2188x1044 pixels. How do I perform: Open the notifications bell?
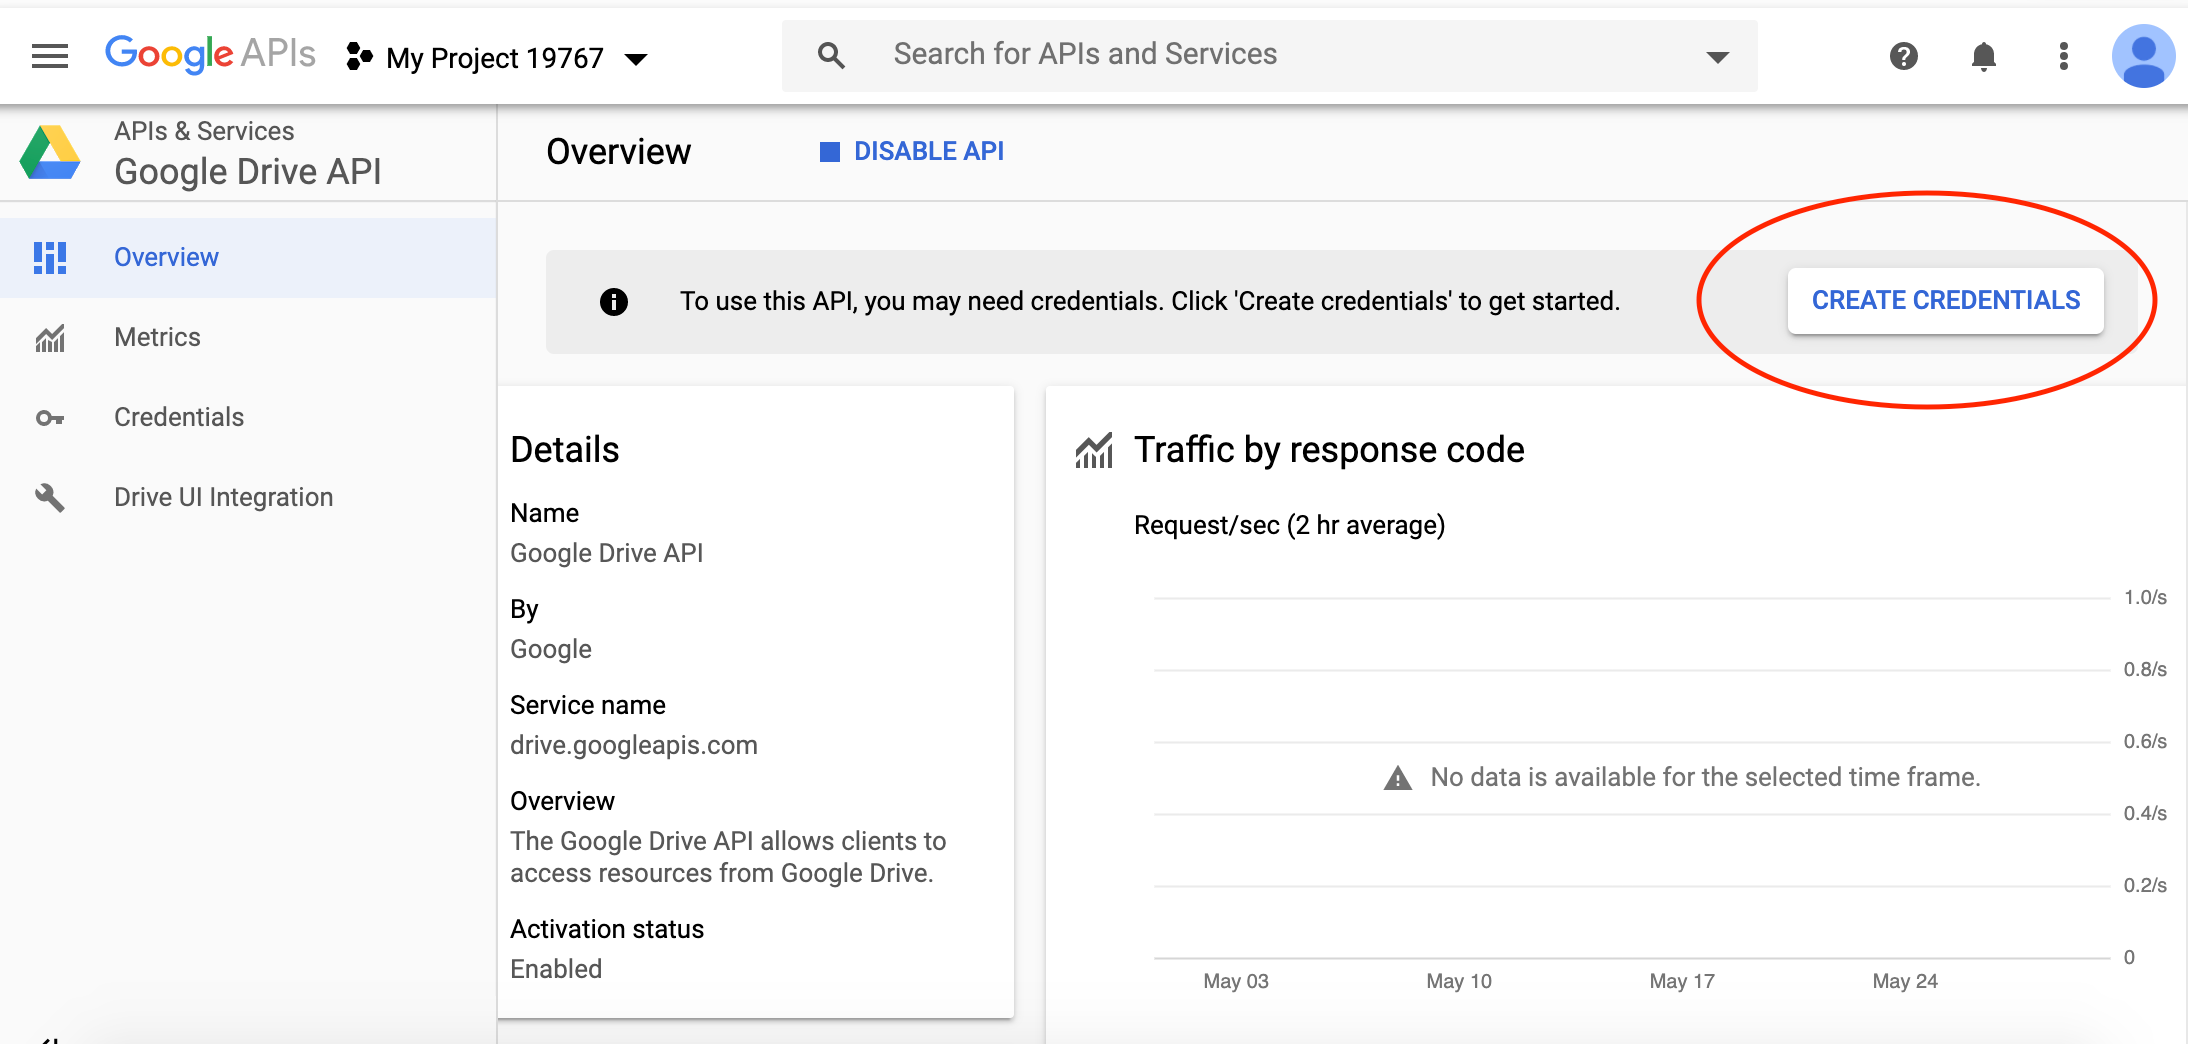click(1983, 56)
